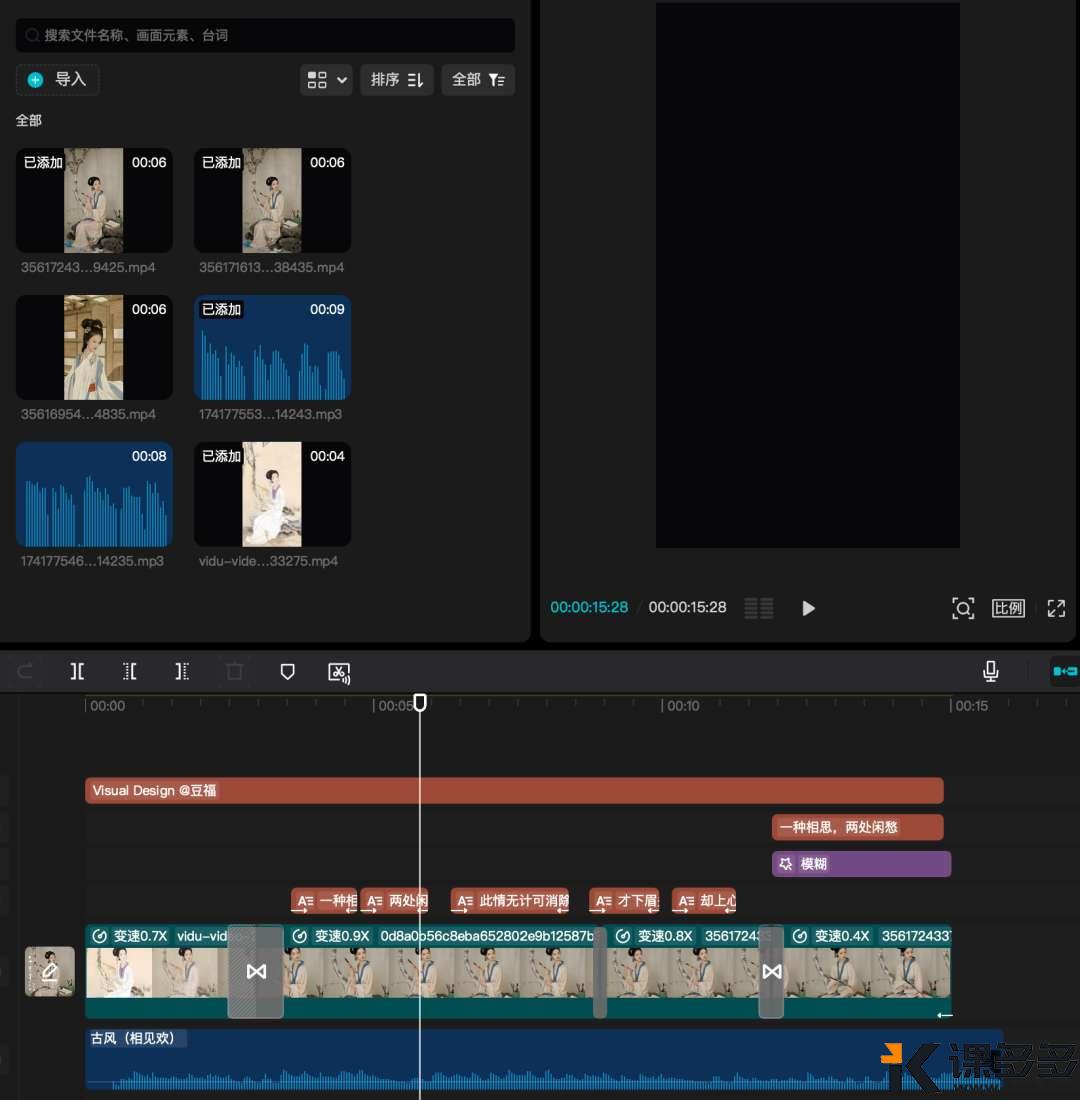Select media clip 35616954...4835.mp4 thumbnail
The width and height of the screenshot is (1080, 1100).
click(x=94, y=347)
